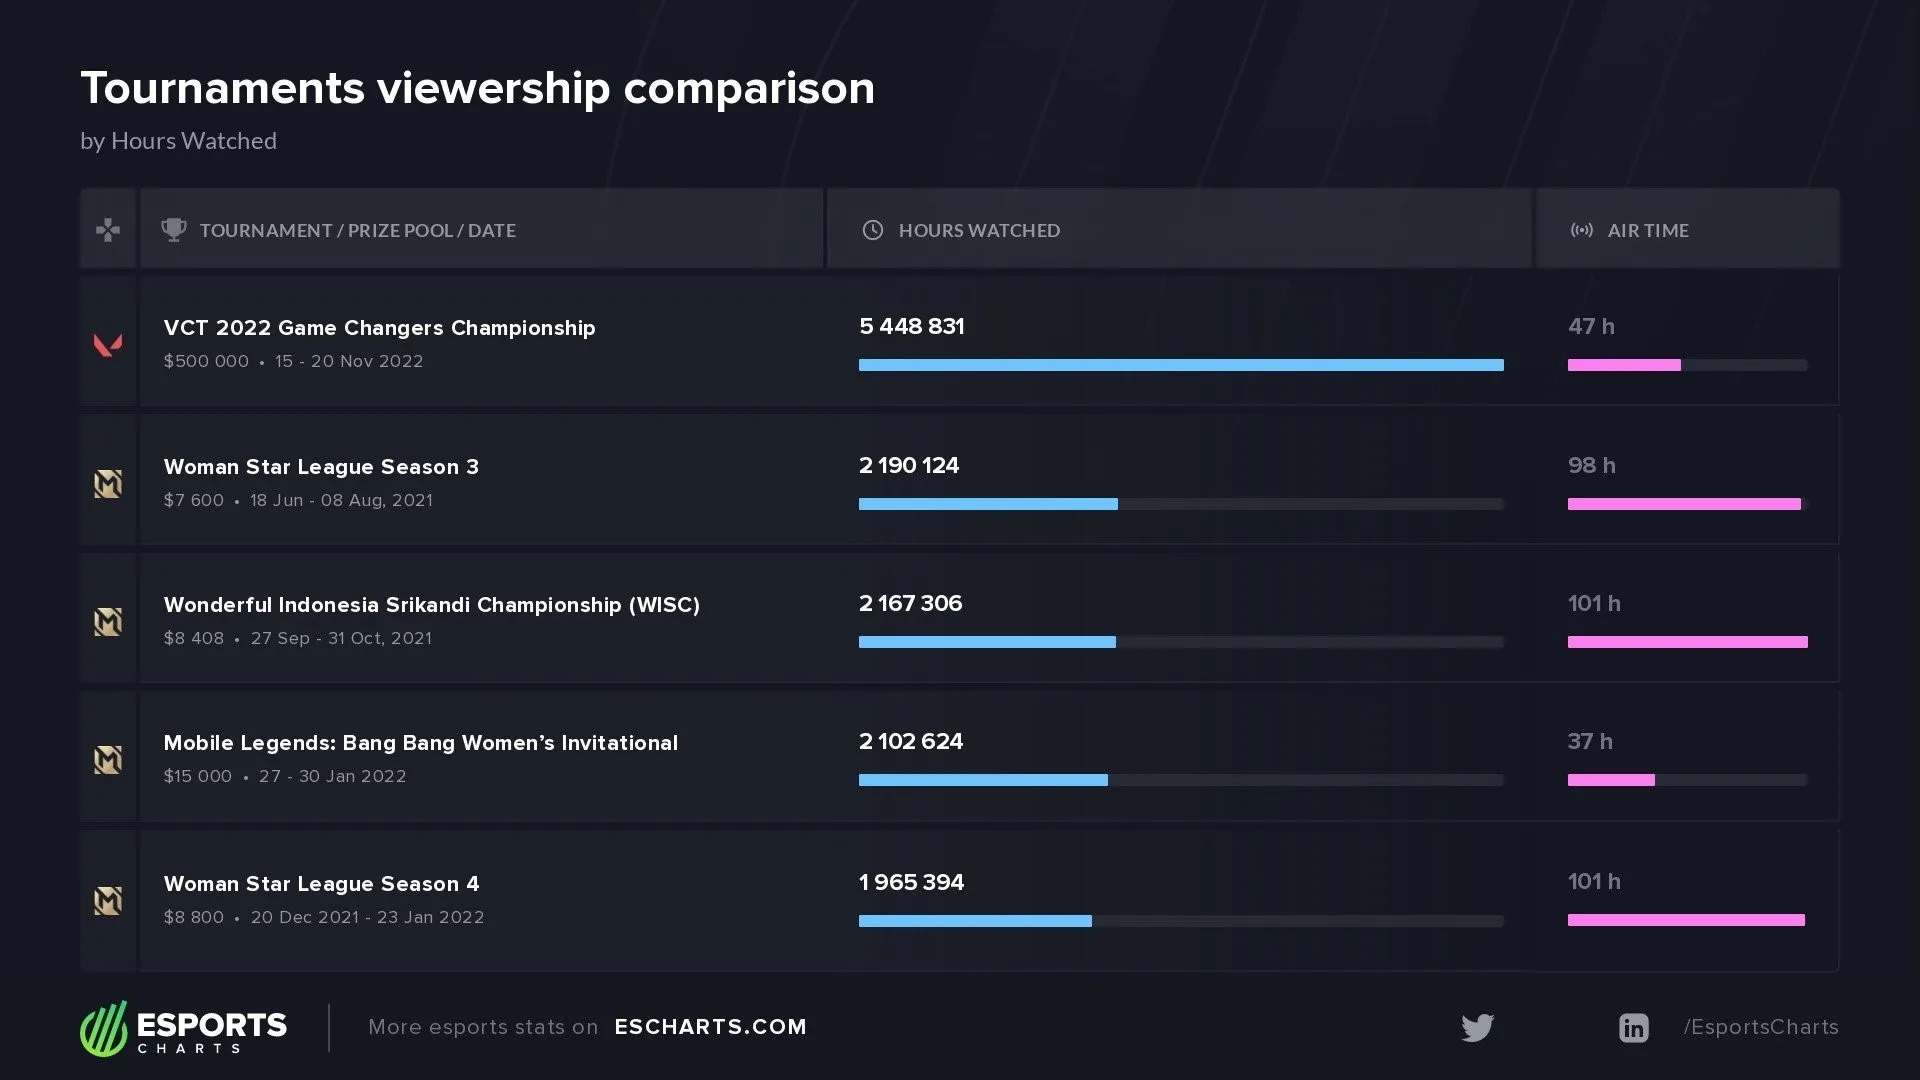Viewport: 1920px width, 1080px height.
Task: Click the game icon for Bang Bang Women's Invitational
Action: pyautogui.click(x=108, y=760)
